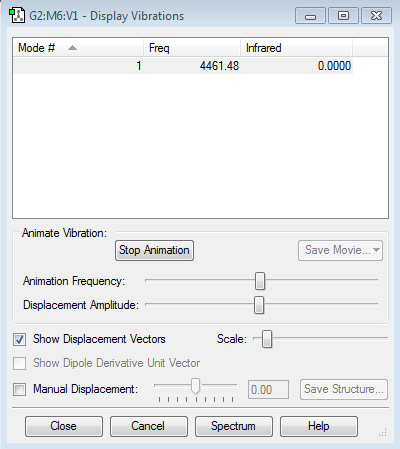Click the Mode # column header
The image size is (400, 449).
[78, 48]
